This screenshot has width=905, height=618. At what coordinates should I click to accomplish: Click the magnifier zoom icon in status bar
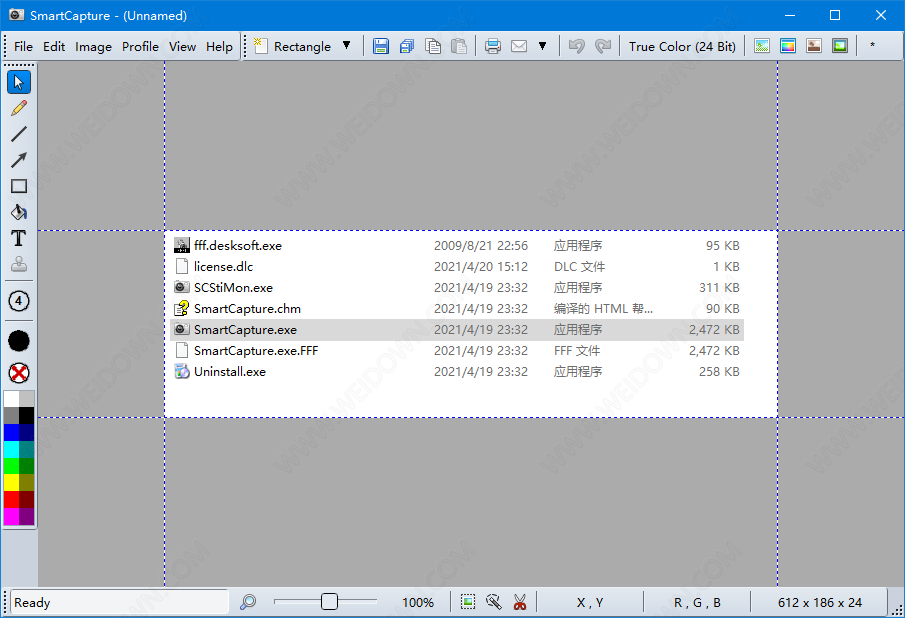248,602
